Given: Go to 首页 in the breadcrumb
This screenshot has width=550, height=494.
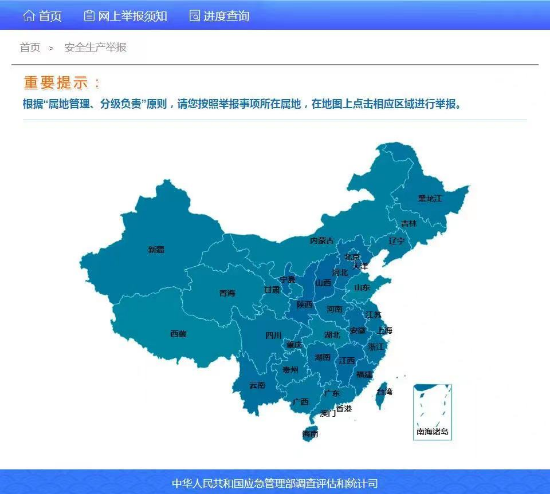Looking at the screenshot, I should point(30,47).
